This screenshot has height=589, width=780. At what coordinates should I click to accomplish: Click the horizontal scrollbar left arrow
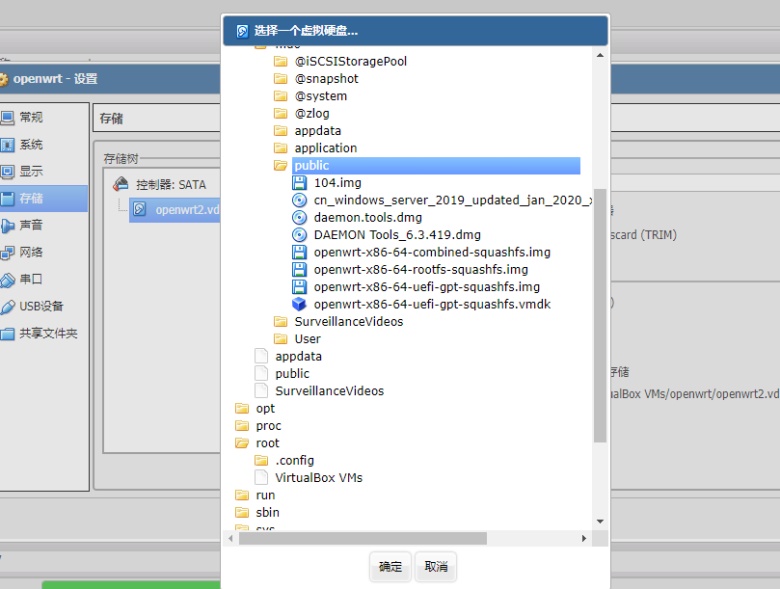tap(230, 538)
